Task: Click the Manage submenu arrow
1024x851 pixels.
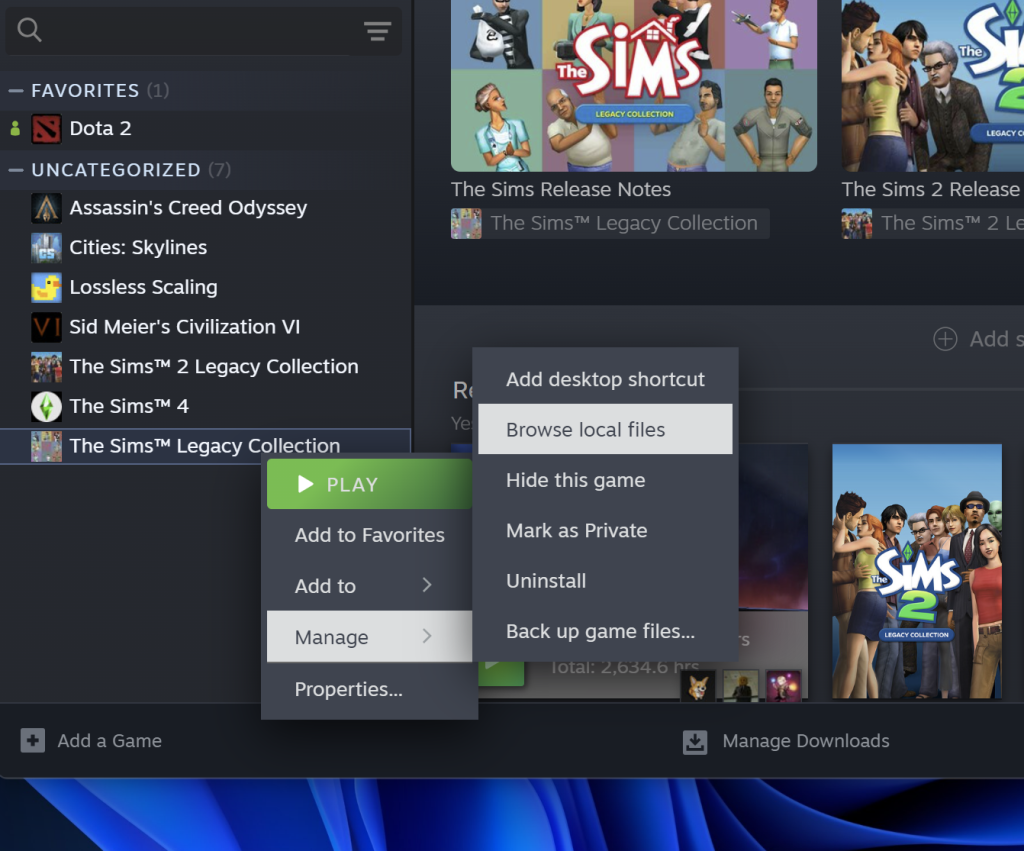Action: [427, 636]
